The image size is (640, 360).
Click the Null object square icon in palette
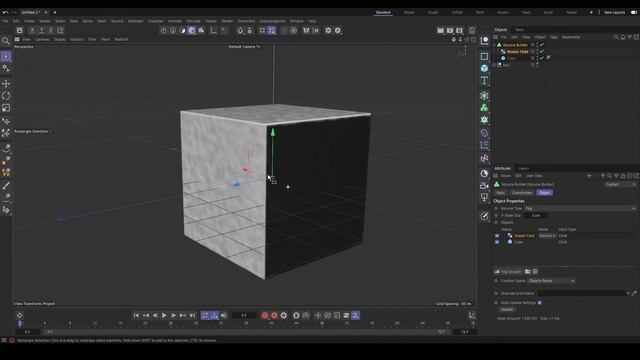tap(484, 56)
